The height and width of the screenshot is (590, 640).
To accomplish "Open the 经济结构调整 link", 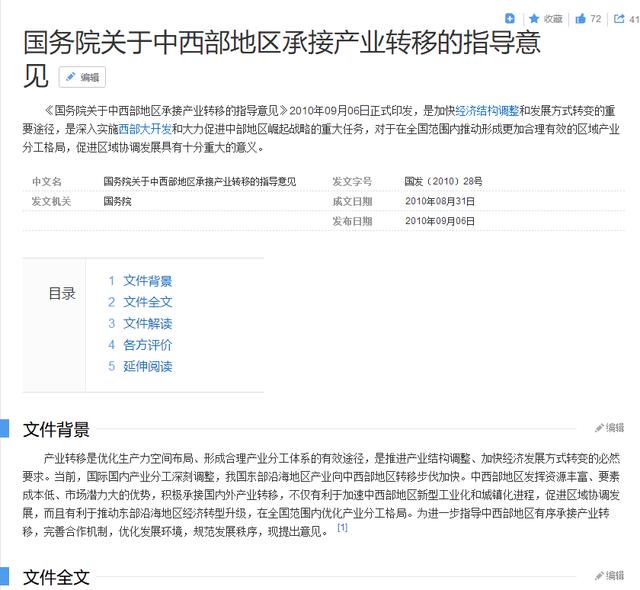I will point(487,111).
